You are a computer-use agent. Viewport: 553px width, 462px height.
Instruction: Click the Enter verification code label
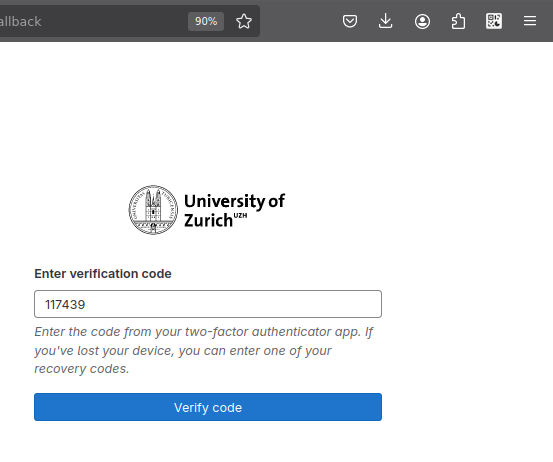pos(103,274)
